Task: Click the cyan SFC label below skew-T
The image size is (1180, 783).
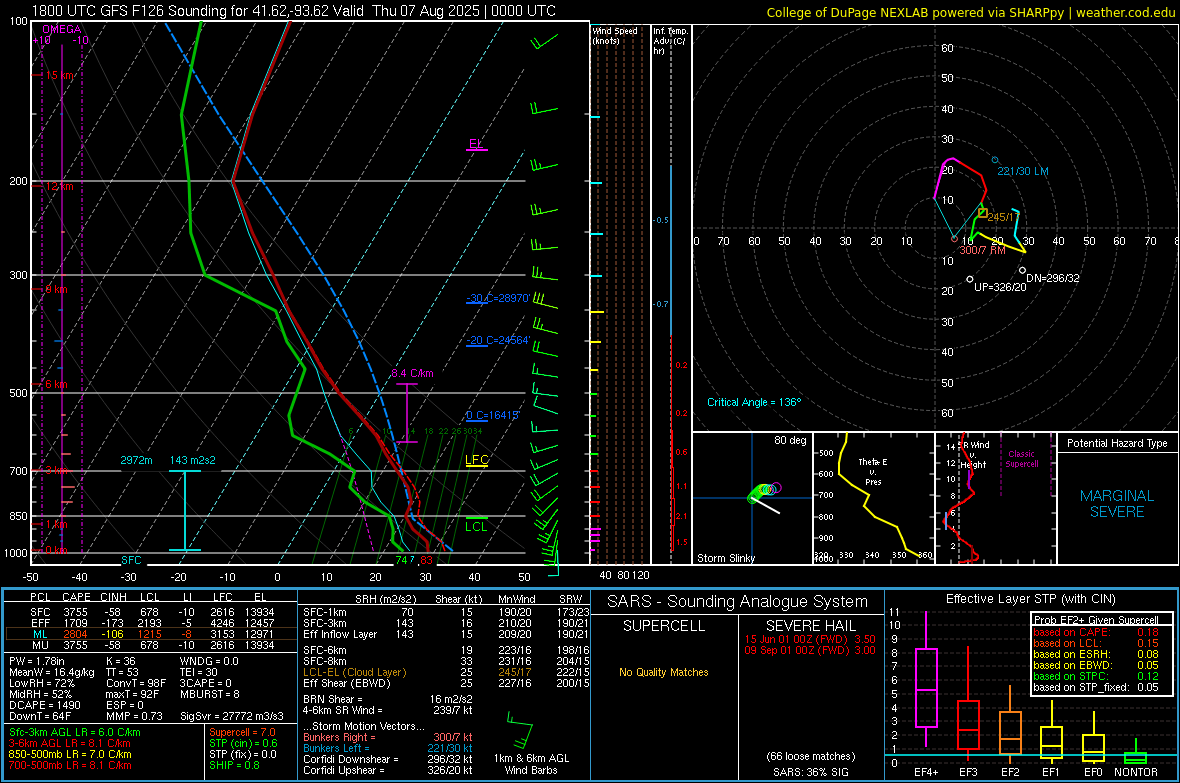Action: point(131,560)
